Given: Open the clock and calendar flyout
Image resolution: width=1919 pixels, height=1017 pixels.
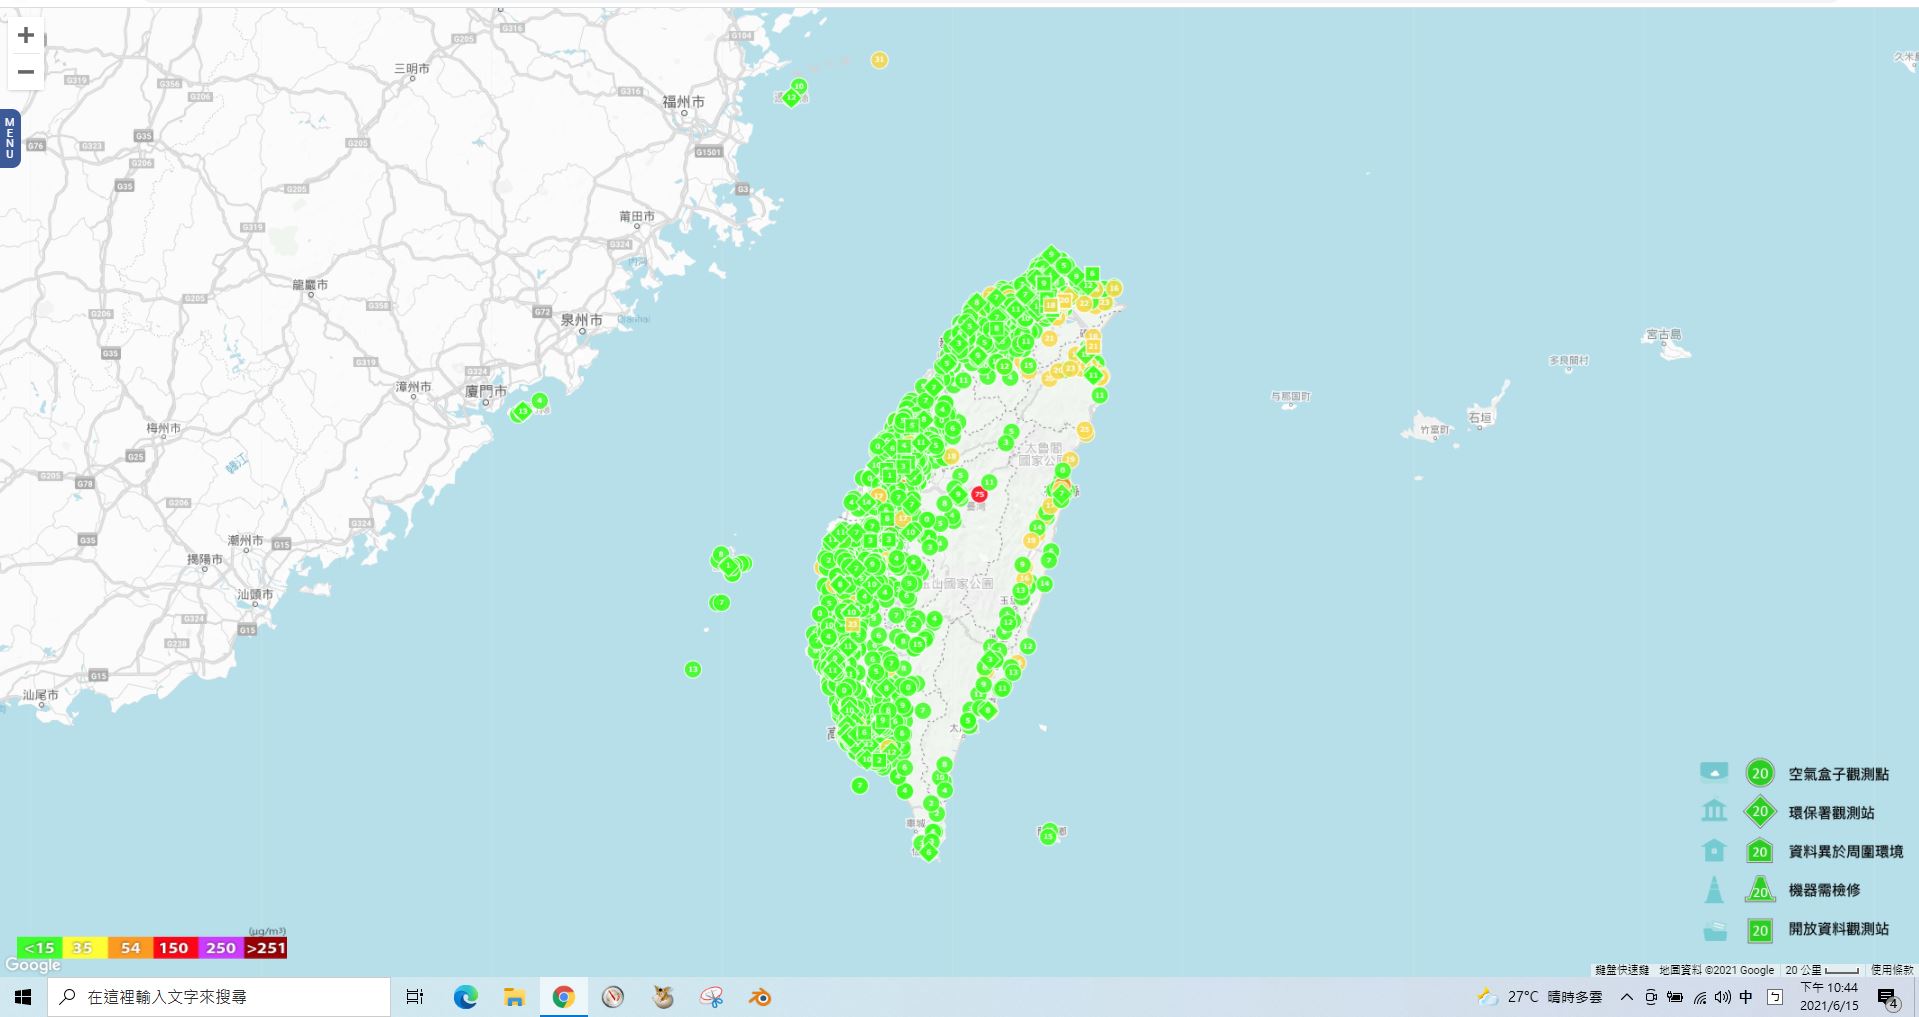Looking at the screenshot, I should pyautogui.click(x=1829, y=997).
